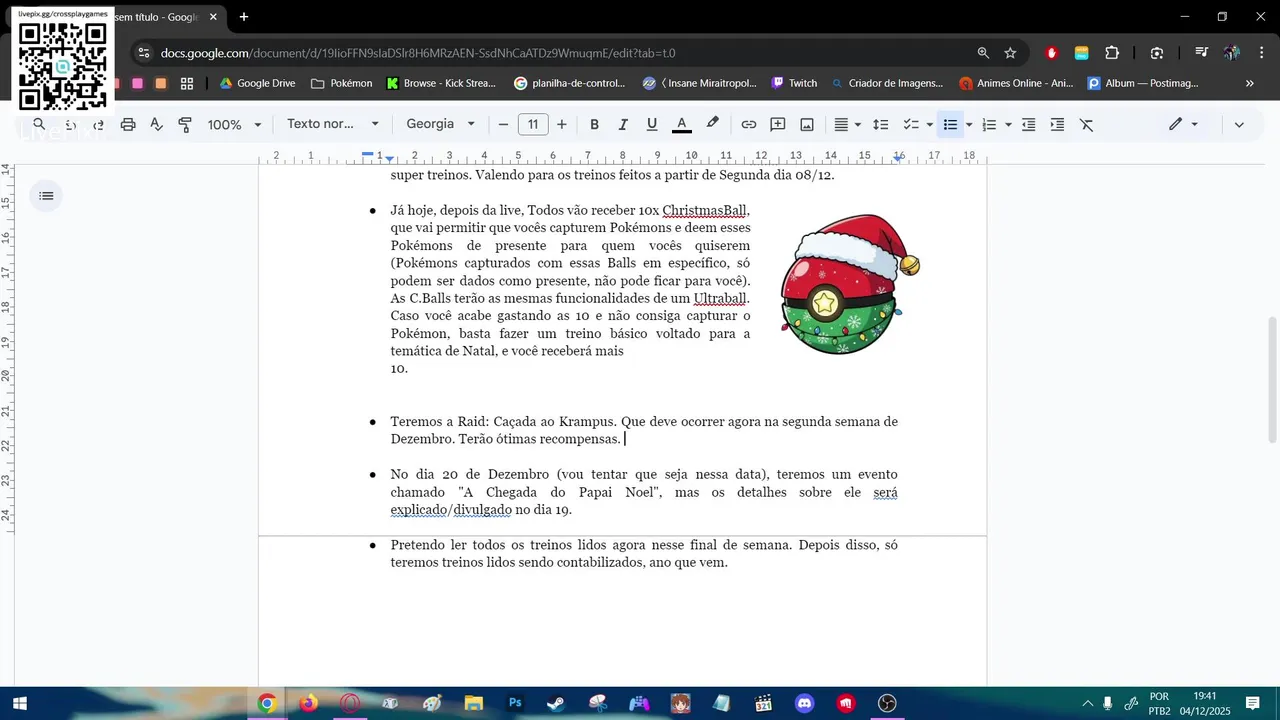This screenshot has height=720, width=1280.
Task: Click the redo arrow in toolbar
Action: click(99, 125)
